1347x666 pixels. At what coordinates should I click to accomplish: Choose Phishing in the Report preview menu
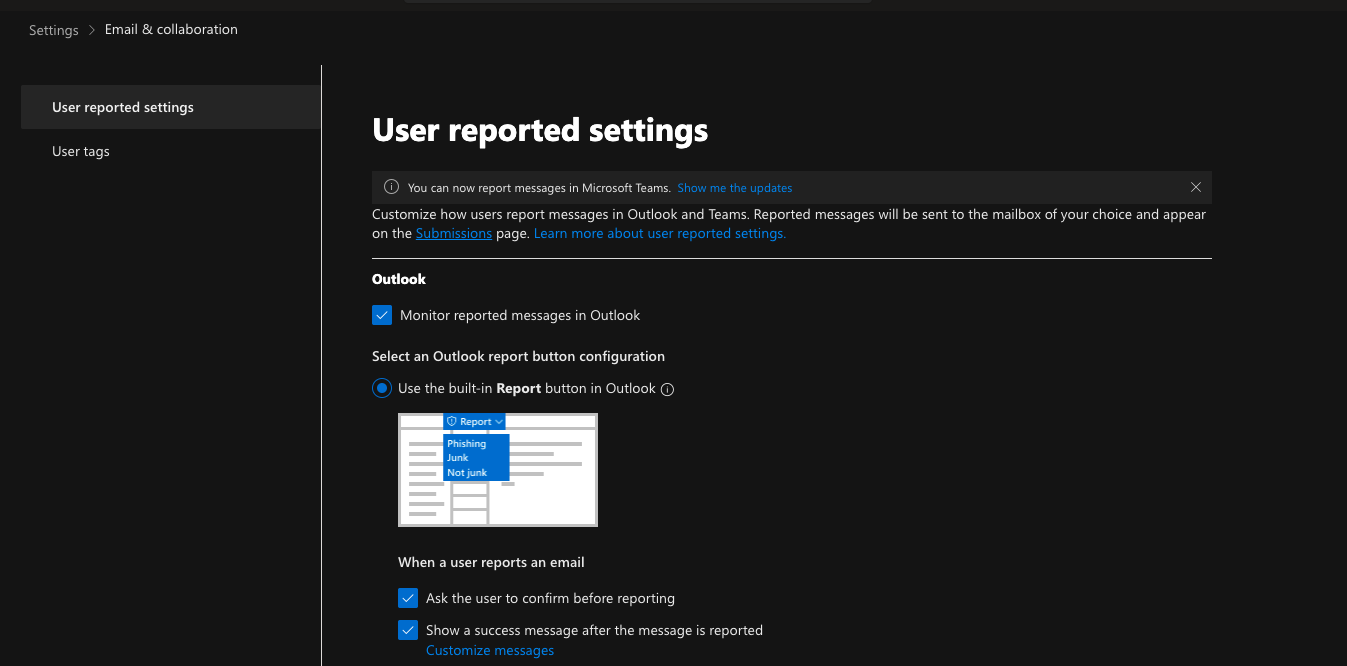click(466, 443)
